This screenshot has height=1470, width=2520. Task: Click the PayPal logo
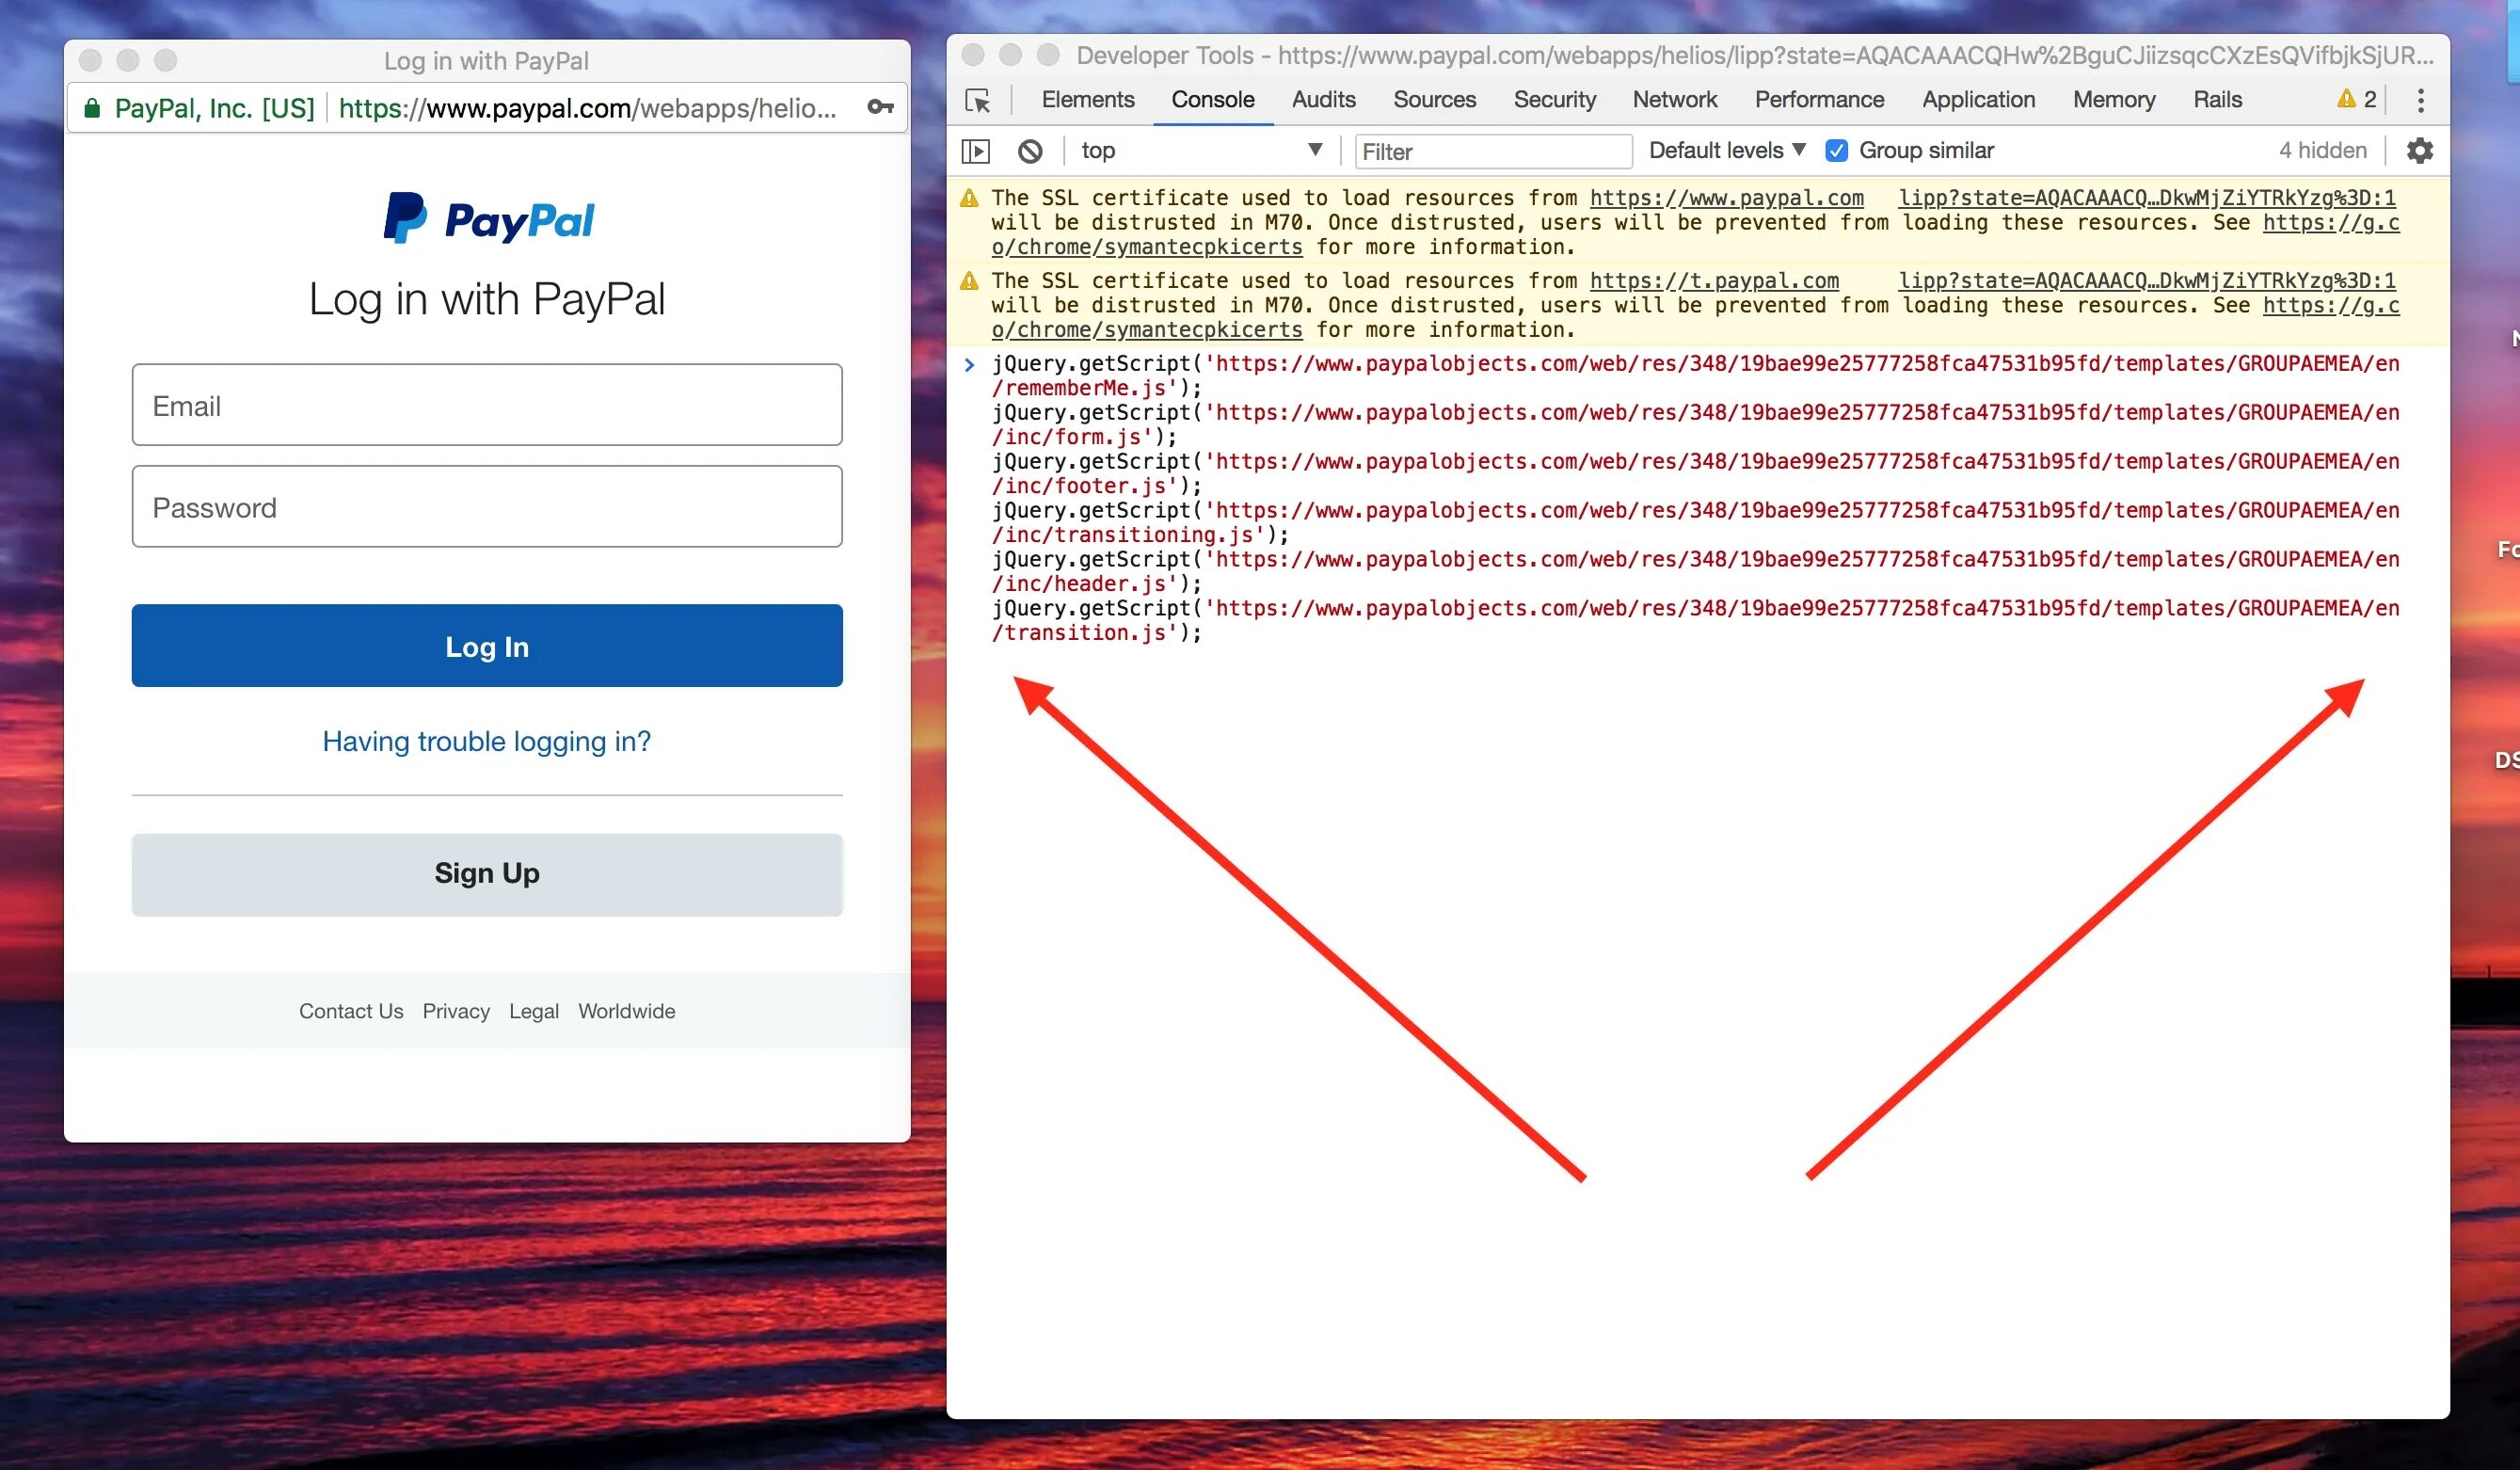[488, 218]
